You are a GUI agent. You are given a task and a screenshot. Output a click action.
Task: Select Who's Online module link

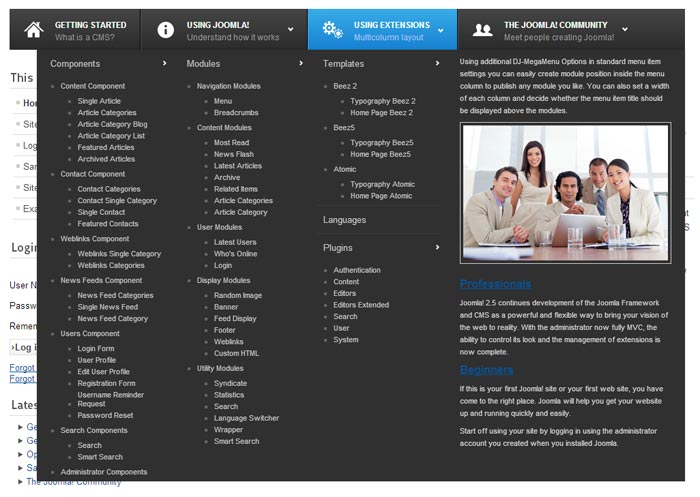coord(236,254)
